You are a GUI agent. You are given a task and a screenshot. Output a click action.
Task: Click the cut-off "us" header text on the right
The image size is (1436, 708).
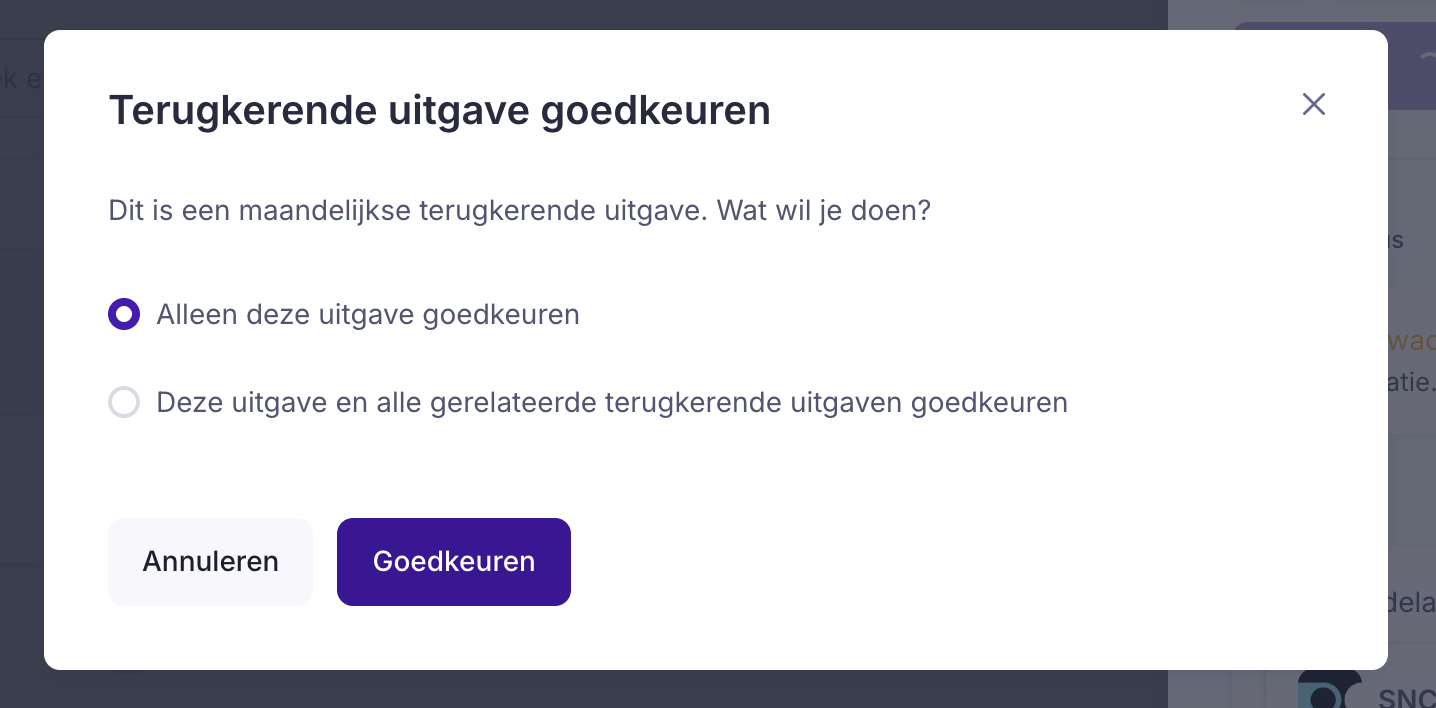click(1396, 241)
